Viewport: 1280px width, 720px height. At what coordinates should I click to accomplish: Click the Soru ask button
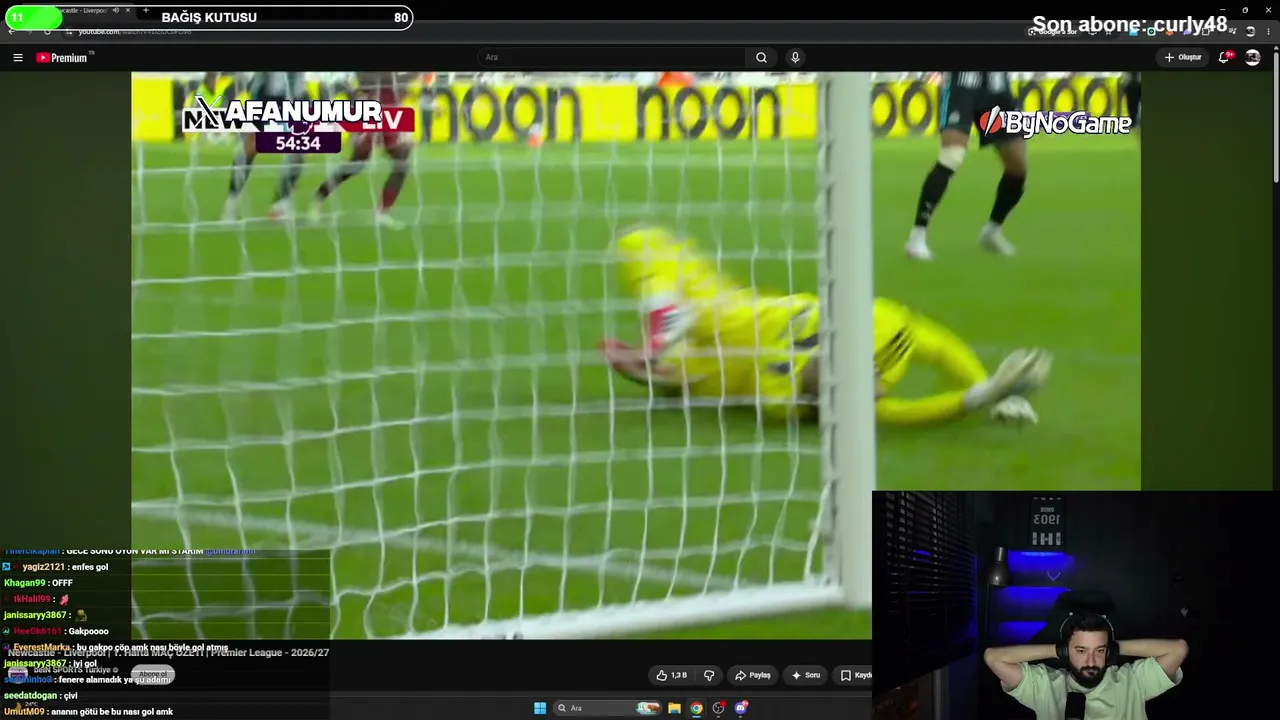(x=806, y=675)
